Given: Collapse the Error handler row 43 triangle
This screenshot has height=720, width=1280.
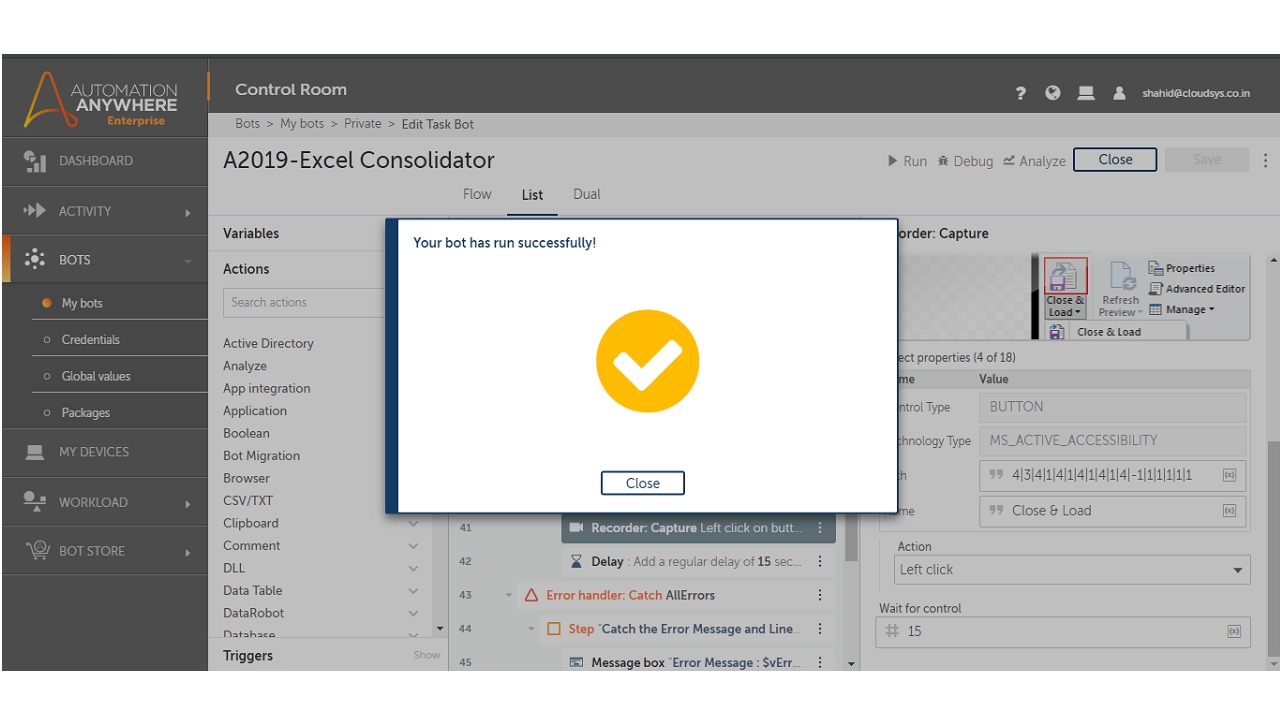Looking at the screenshot, I should pos(509,596).
